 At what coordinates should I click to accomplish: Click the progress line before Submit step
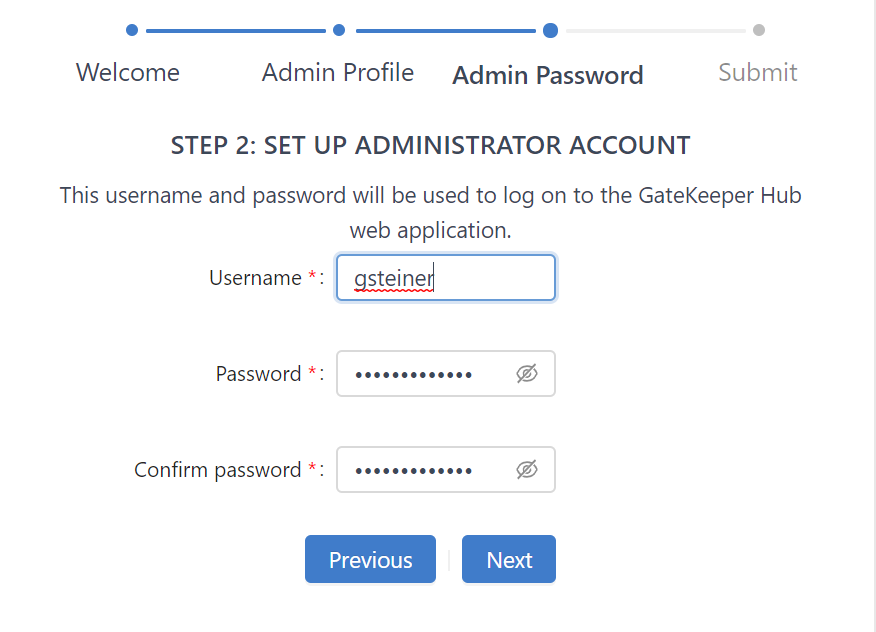coord(655,31)
